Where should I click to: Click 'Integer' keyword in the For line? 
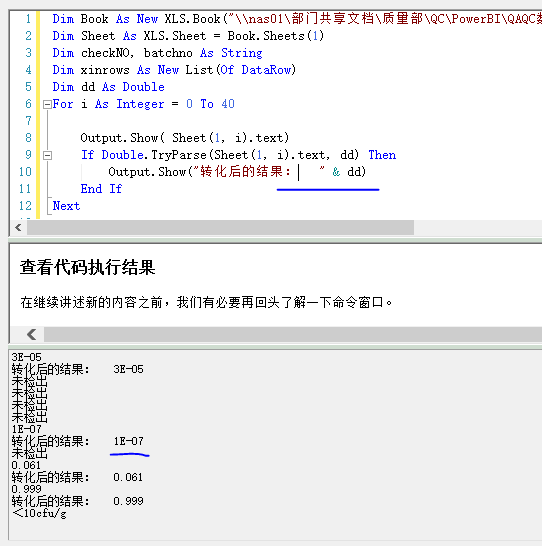point(140,104)
